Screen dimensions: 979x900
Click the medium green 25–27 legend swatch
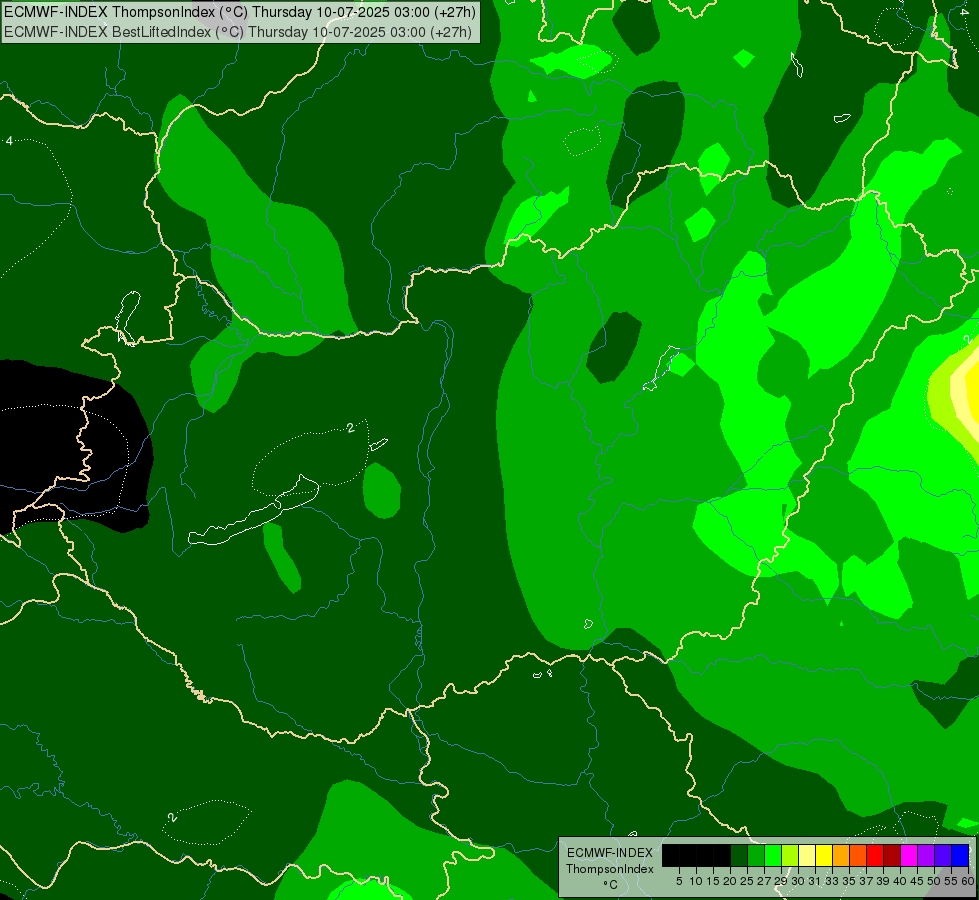click(x=756, y=855)
